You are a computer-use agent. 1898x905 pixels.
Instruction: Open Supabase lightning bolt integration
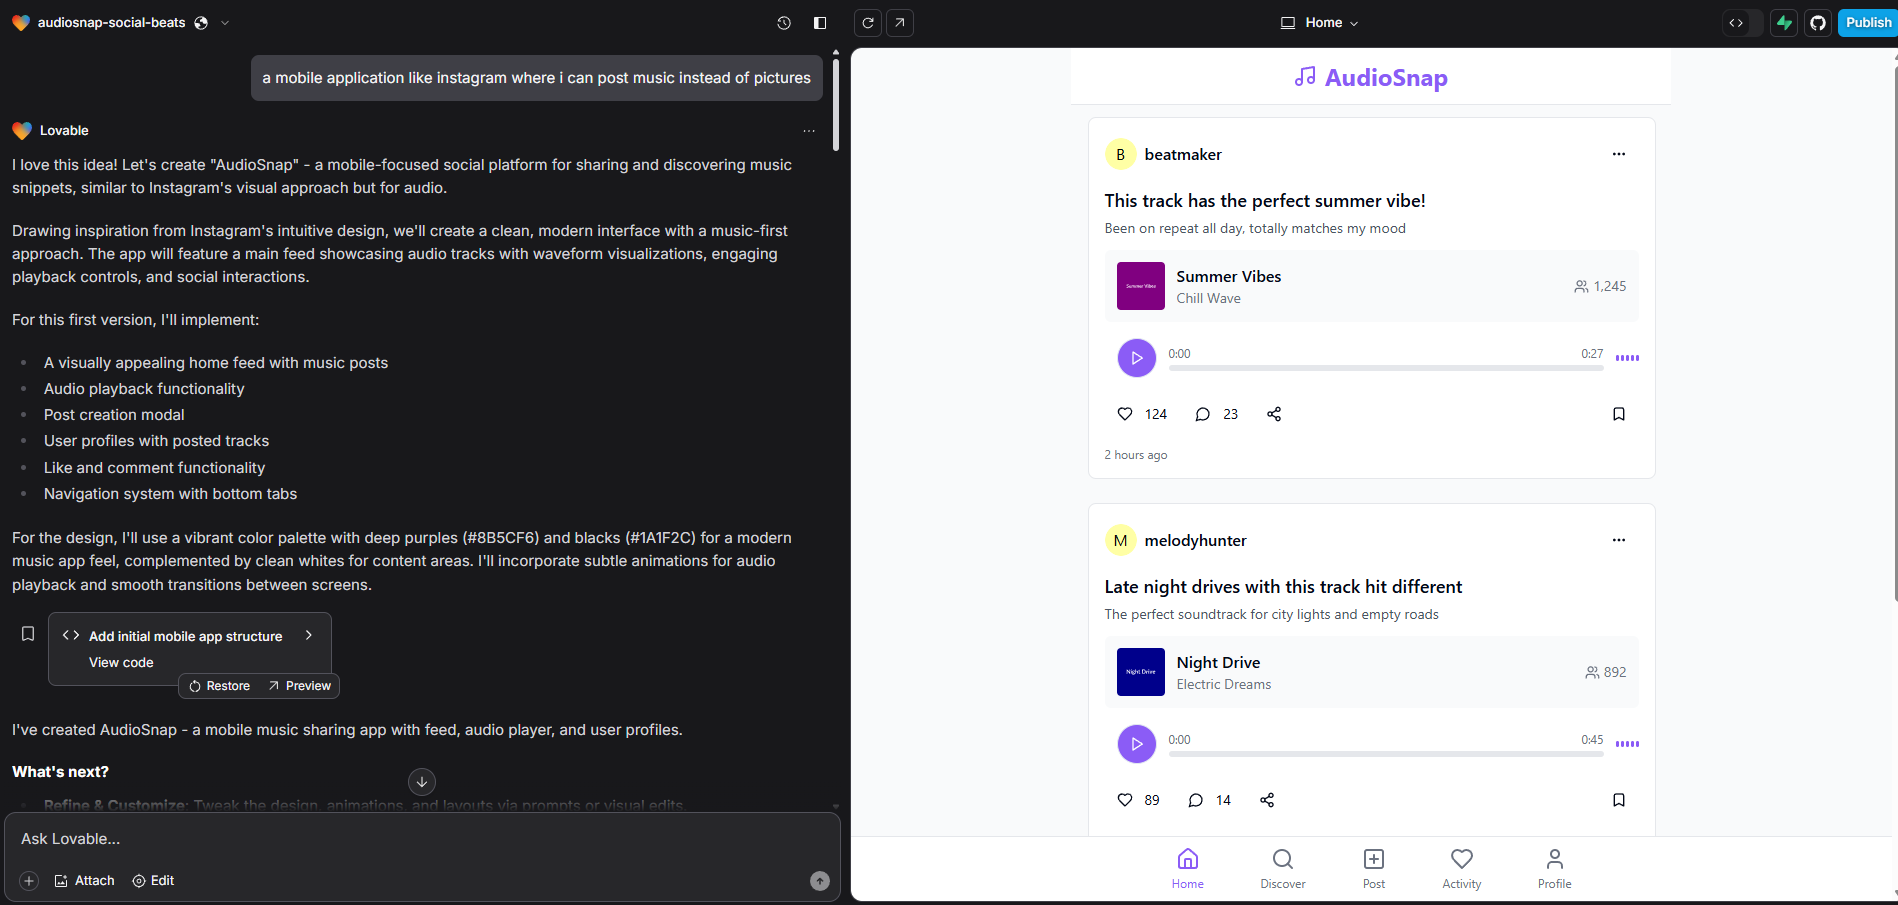1784,23
